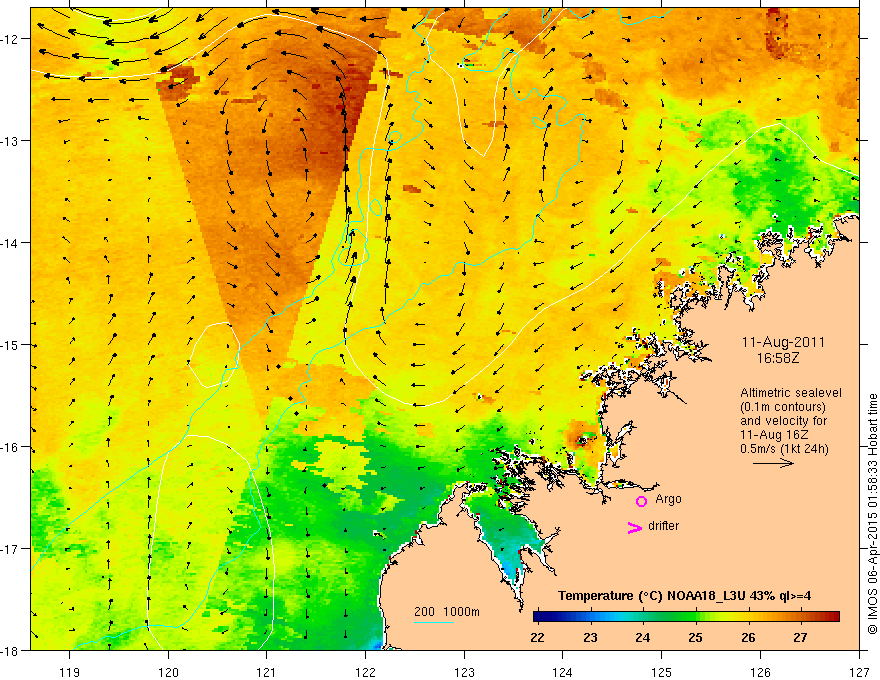The width and height of the screenshot is (880, 680).
Task: Click the magenta drifter arrowhead legend marker
Action: (635, 527)
